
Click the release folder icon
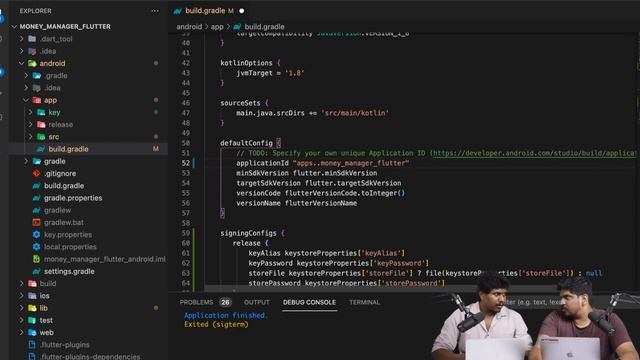(x=41, y=124)
